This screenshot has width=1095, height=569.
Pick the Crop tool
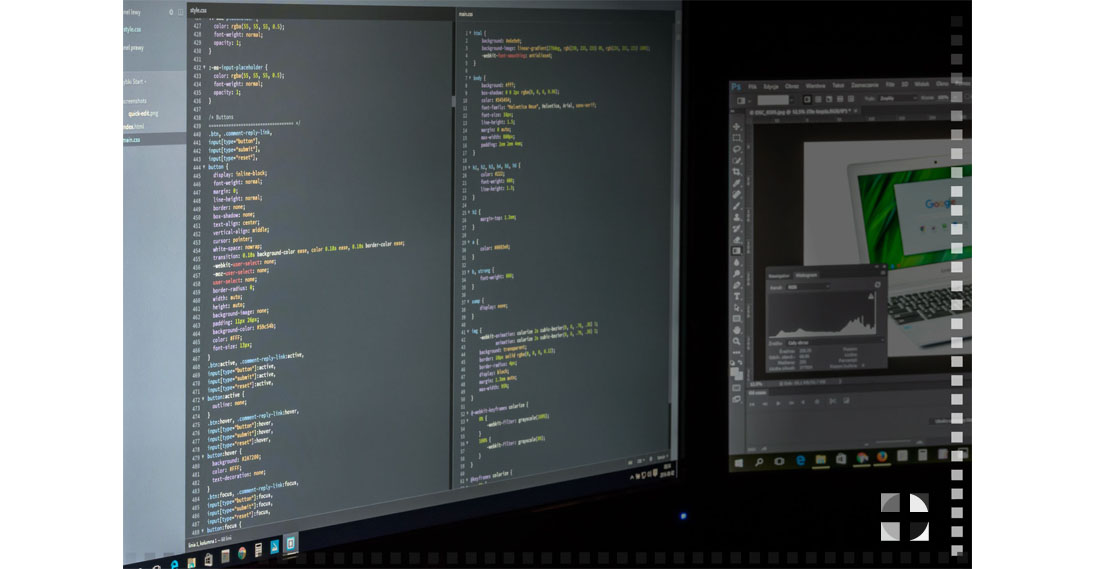point(737,172)
